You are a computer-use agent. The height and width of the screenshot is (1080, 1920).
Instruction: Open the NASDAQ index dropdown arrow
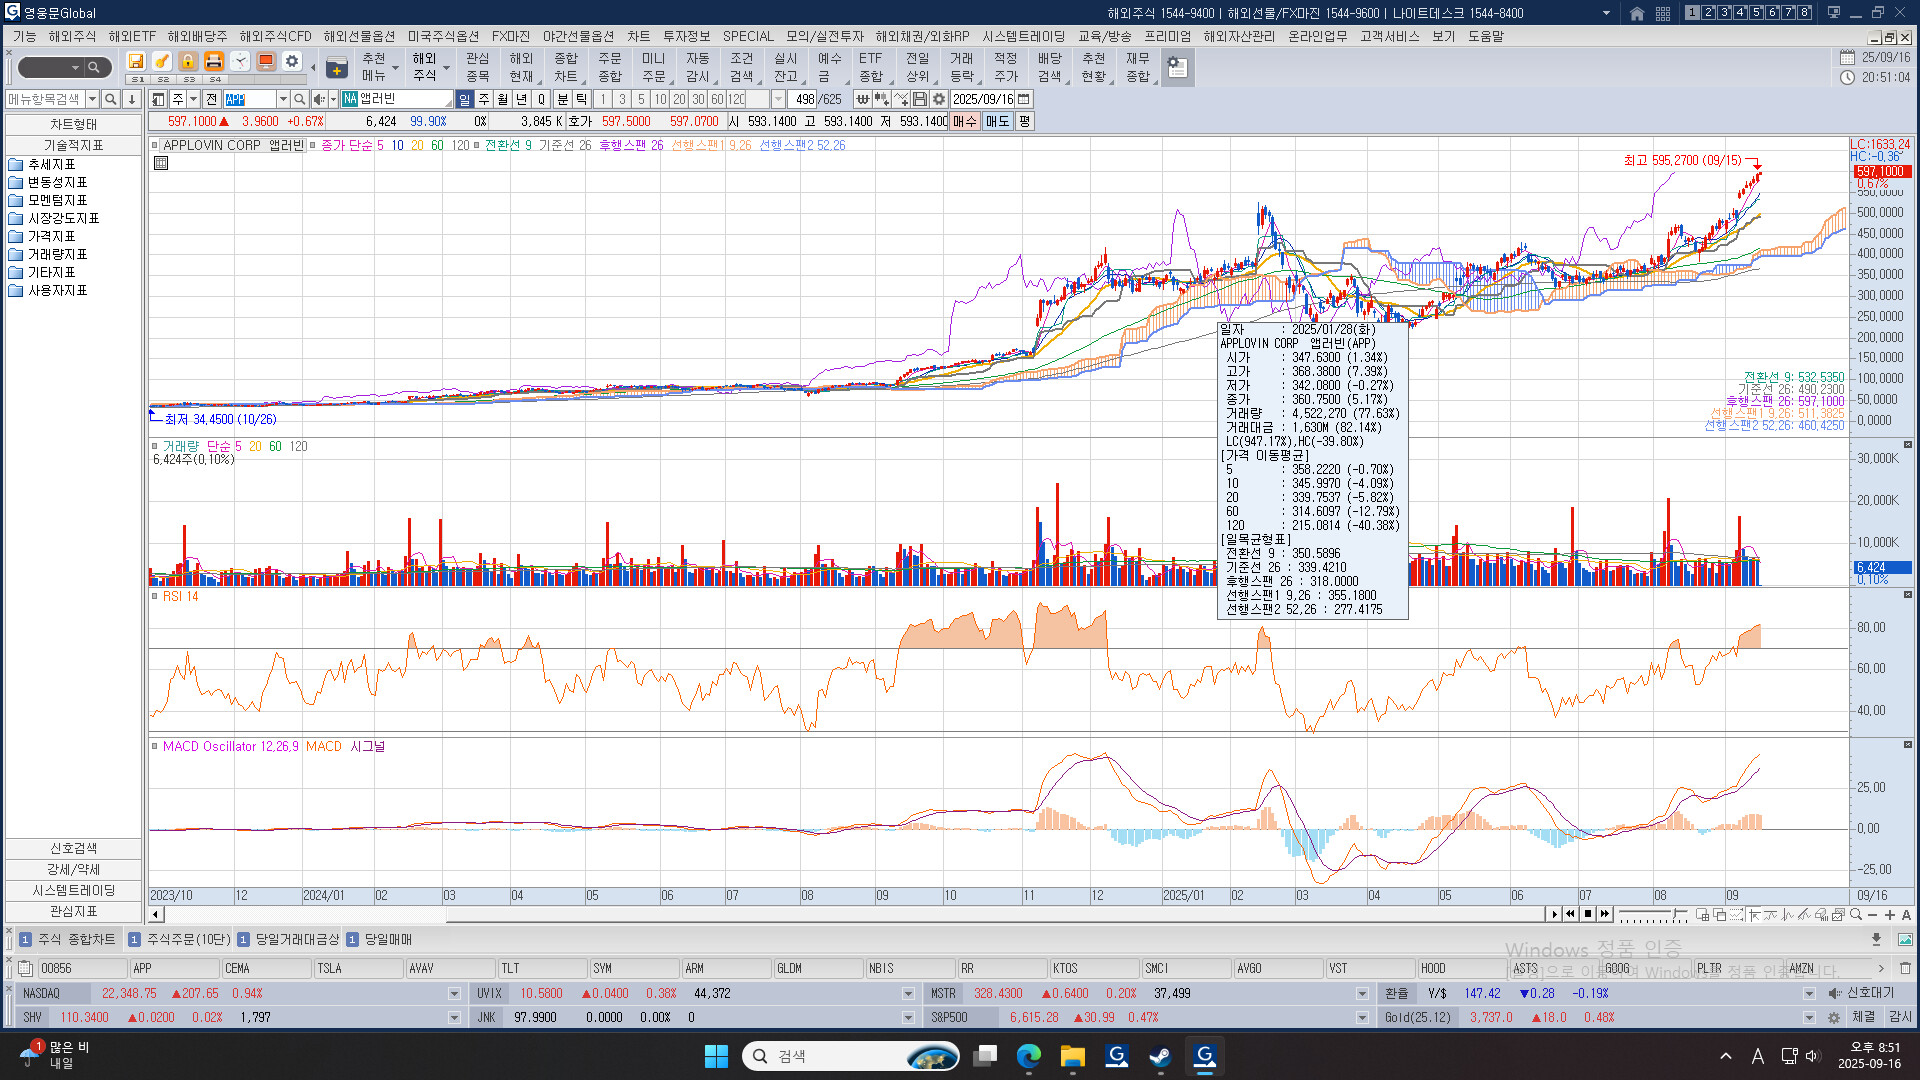454,993
